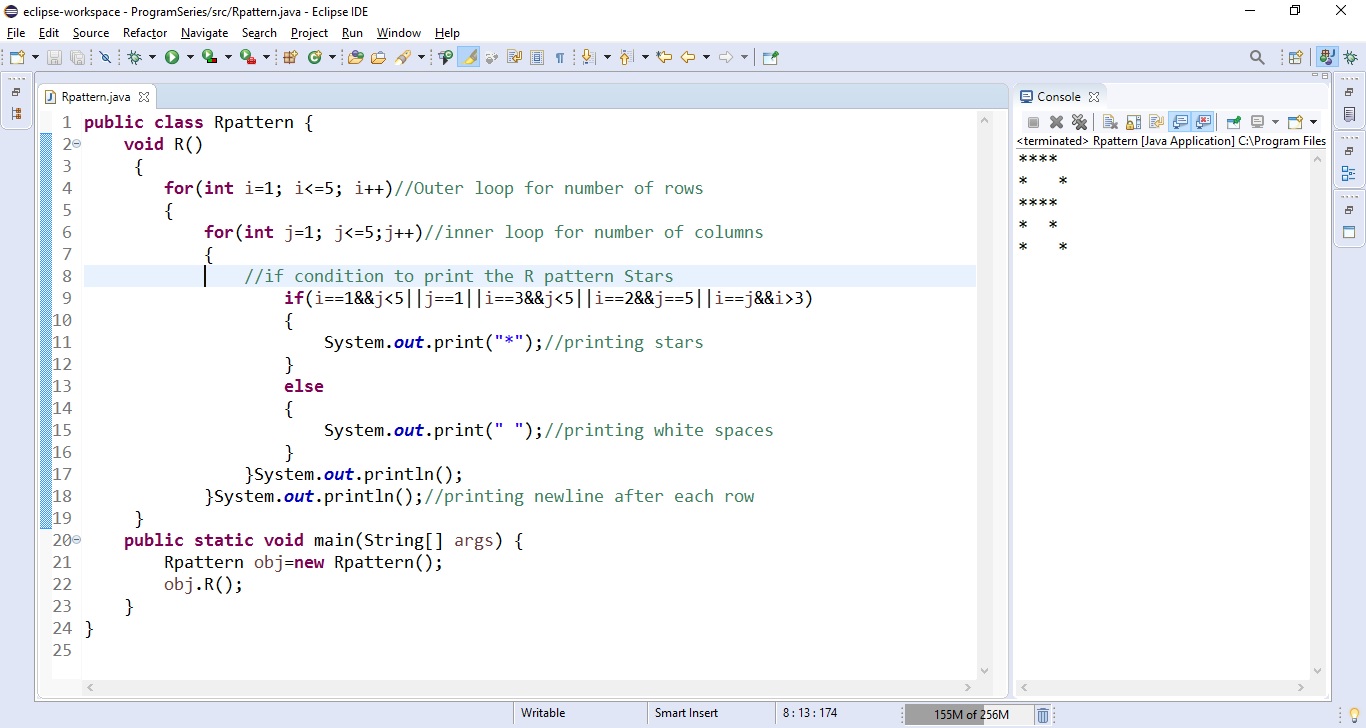Clear the Console output
Screen dimensions: 1366x728
[x=1110, y=122]
